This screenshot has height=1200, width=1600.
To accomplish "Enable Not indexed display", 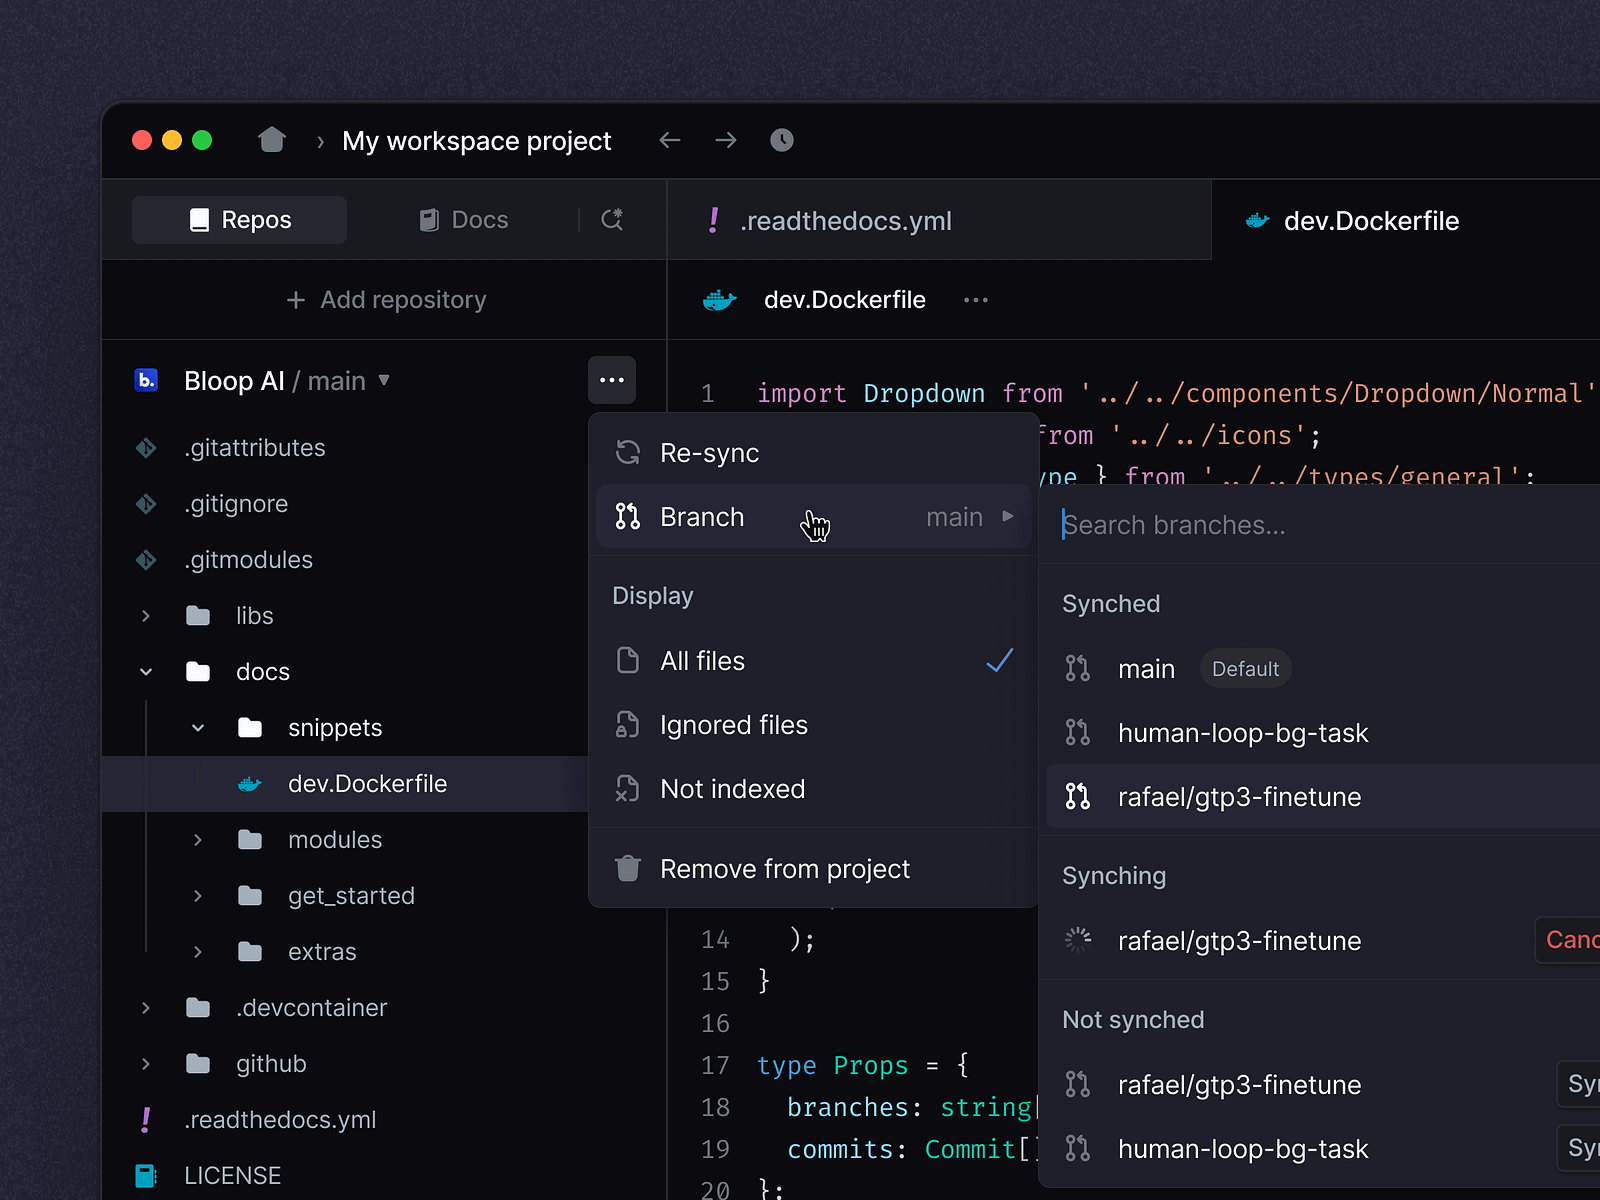I will 731,789.
